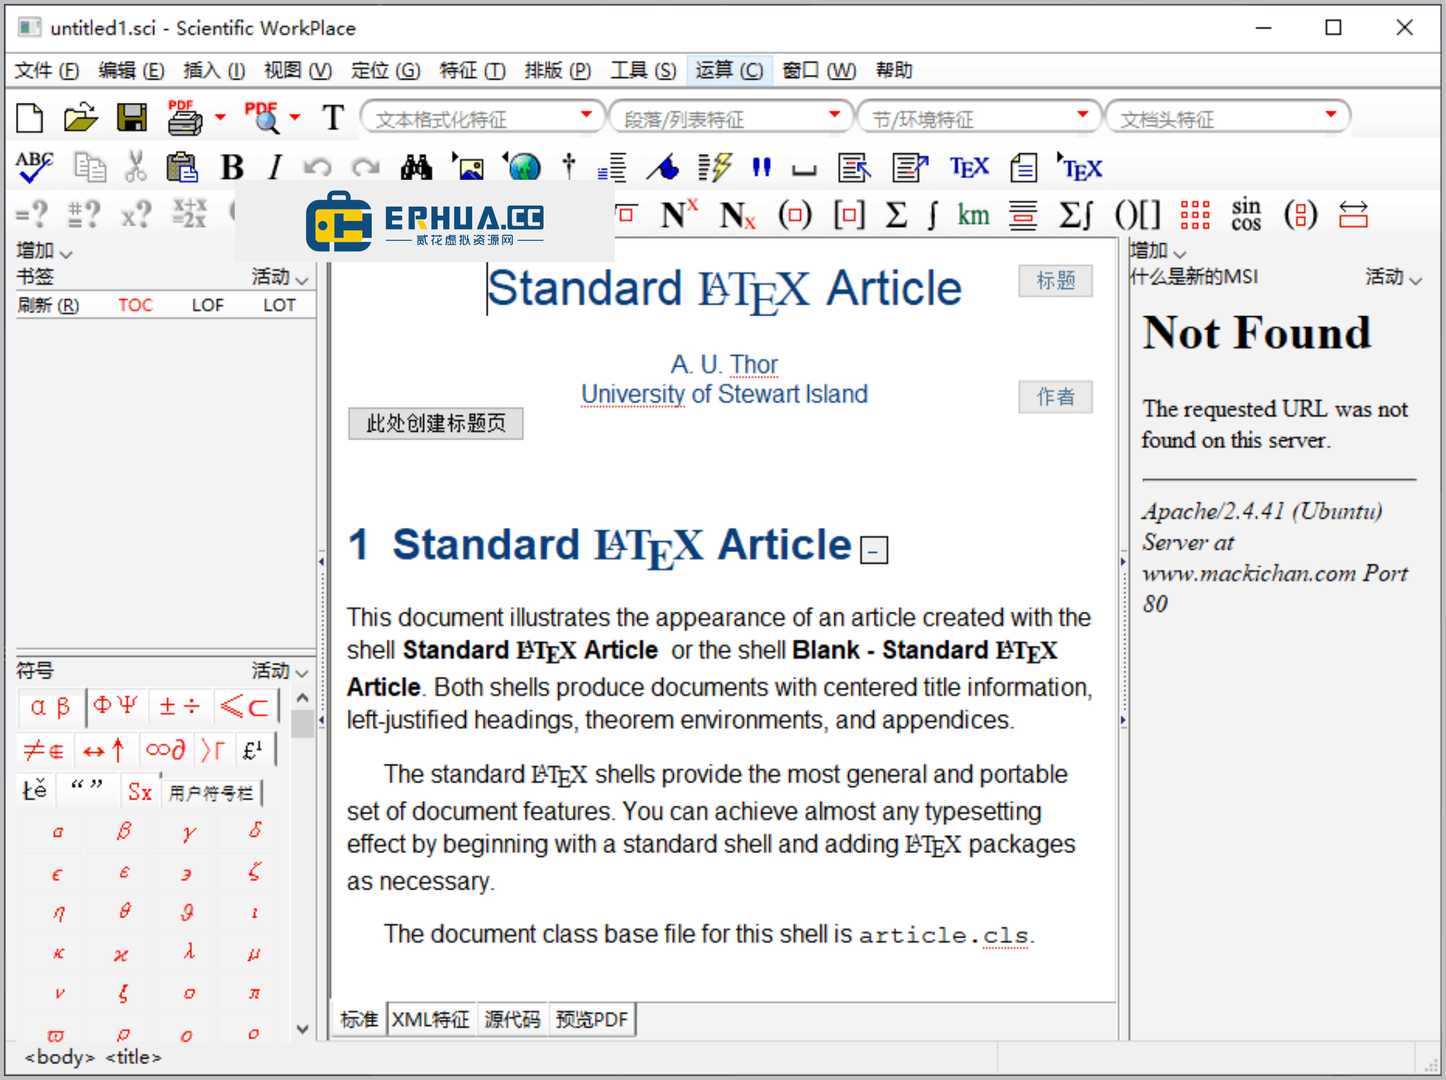Screen dimensions: 1446x1080
Task: Select the Greek uppercase Φ Ψ symbol group
Action: [x=115, y=706]
